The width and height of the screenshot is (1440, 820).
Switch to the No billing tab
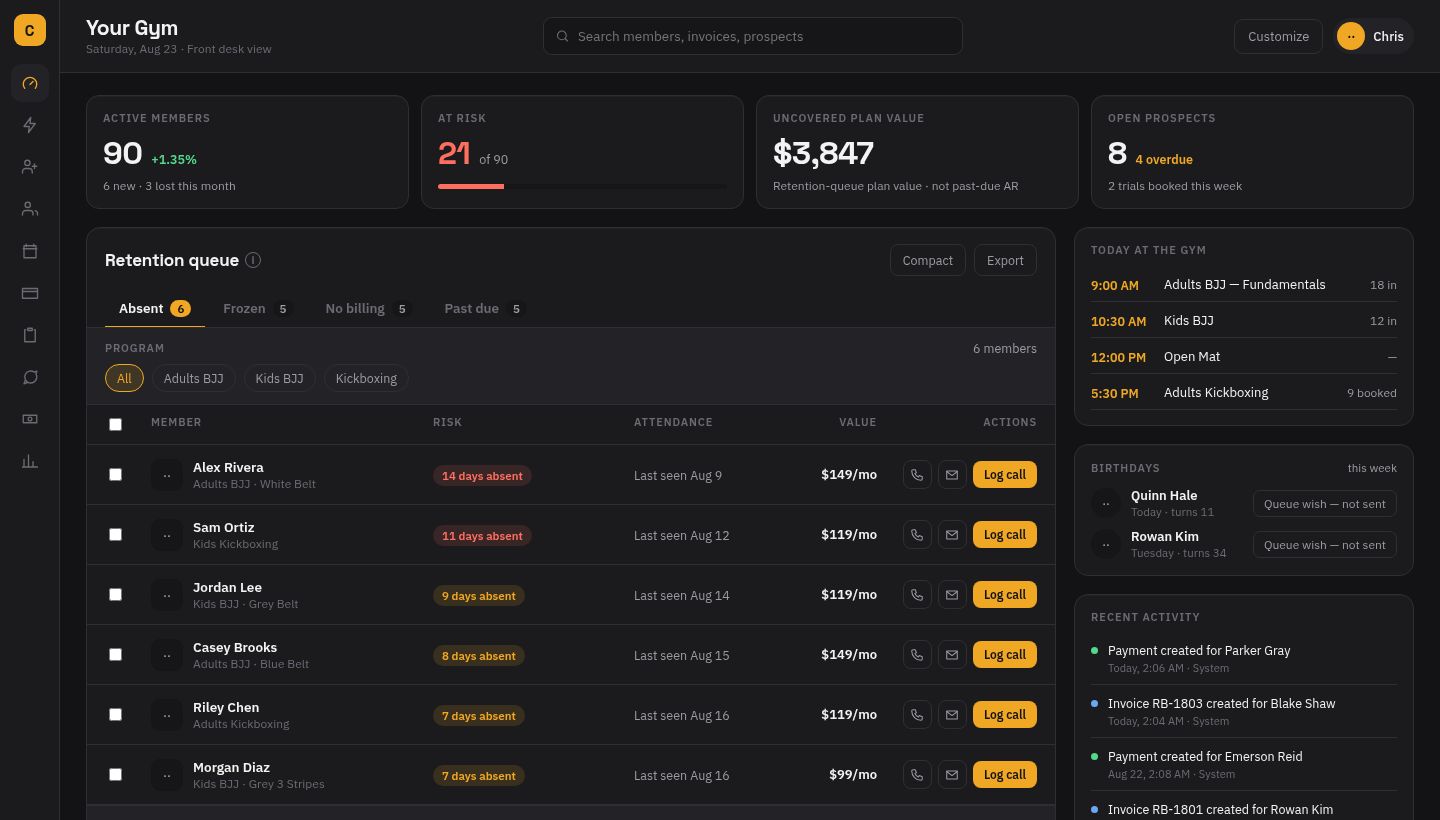(x=368, y=308)
